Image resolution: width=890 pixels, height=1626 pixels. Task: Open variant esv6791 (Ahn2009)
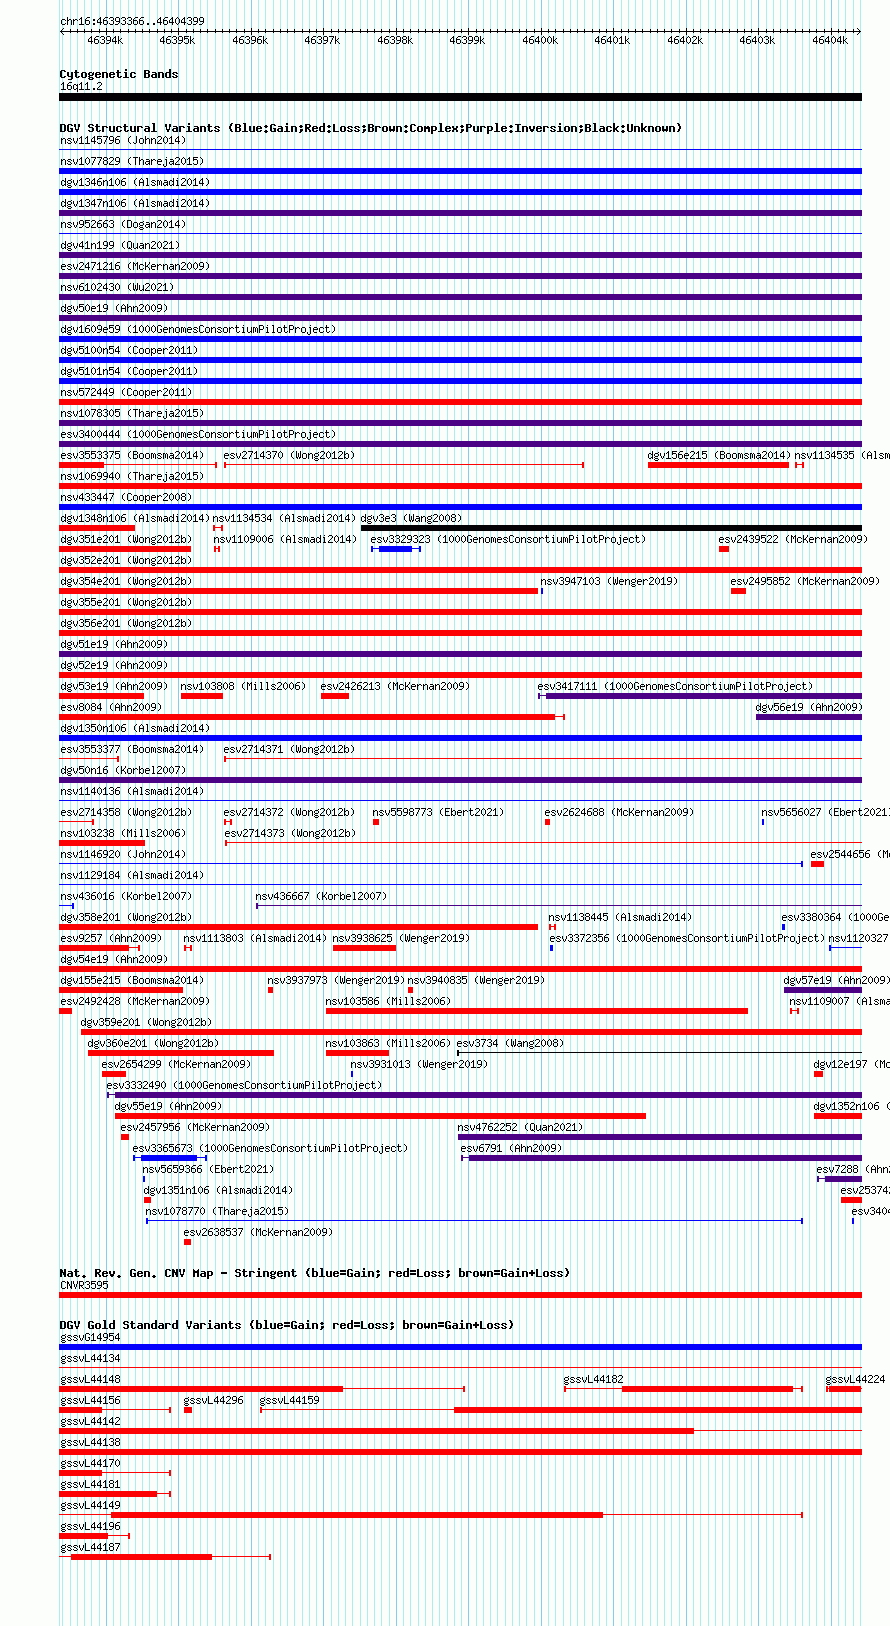click(512, 1148)
